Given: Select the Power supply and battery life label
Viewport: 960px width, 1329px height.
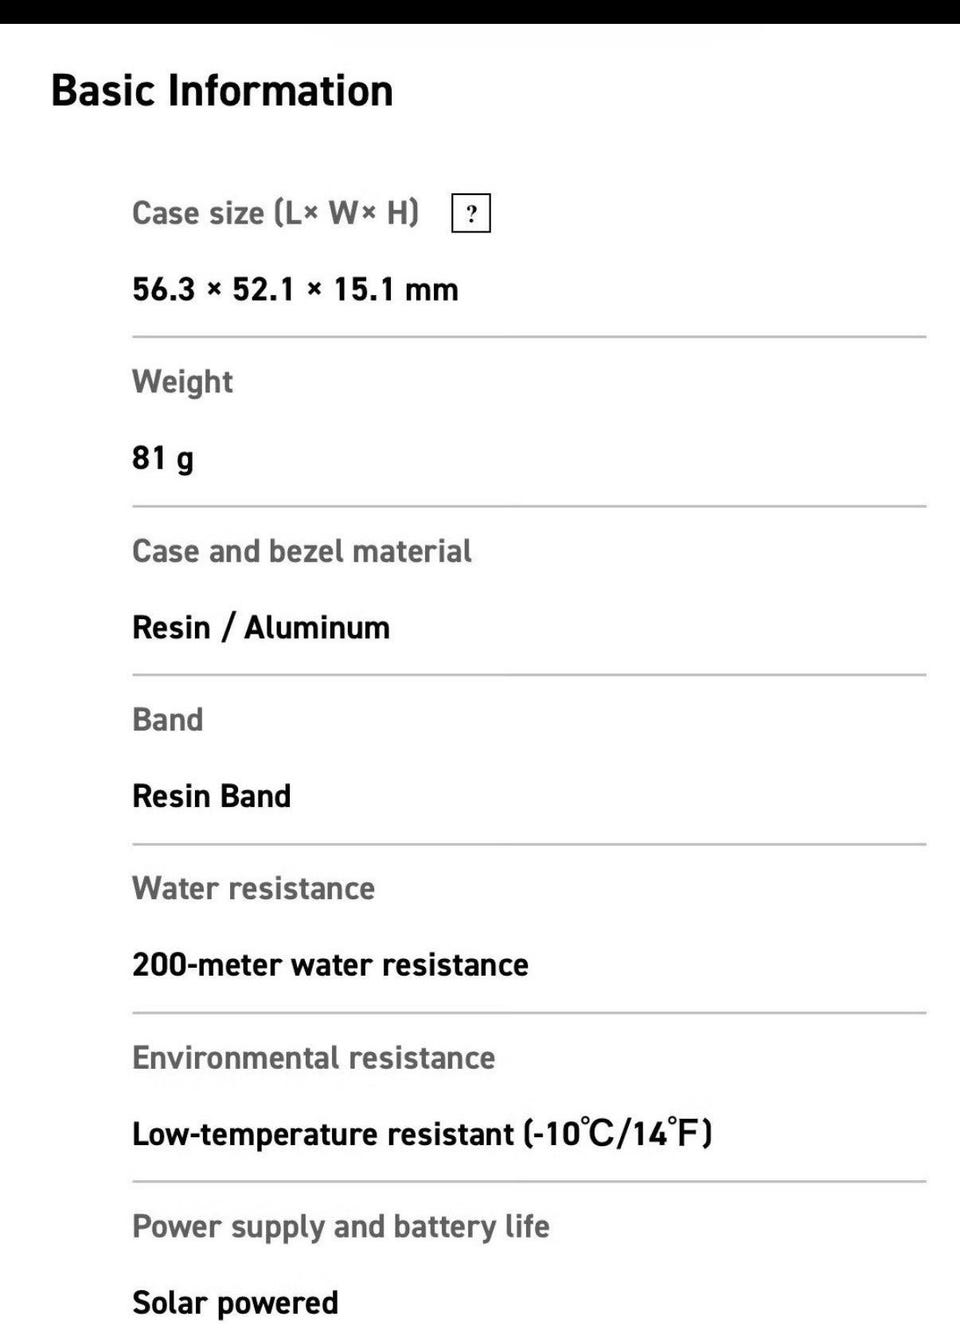Looking at the screenshot, I should pos(340,1227).
